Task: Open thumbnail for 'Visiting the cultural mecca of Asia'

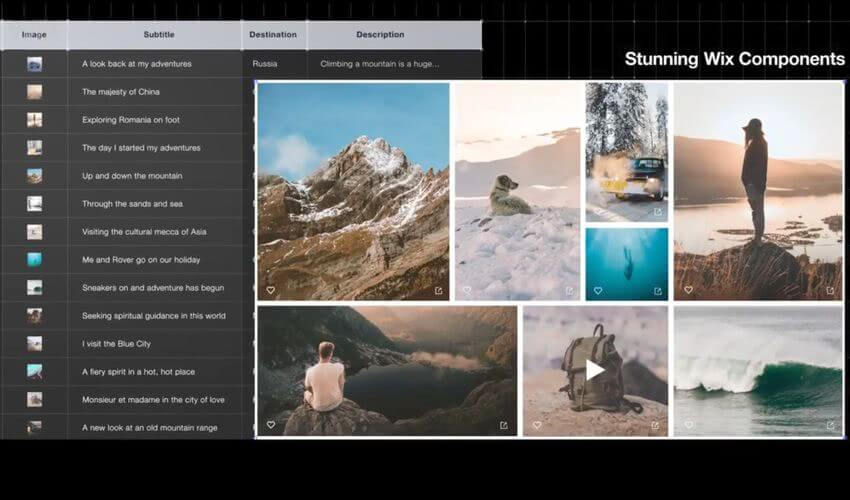Action: tap(35, 232)
